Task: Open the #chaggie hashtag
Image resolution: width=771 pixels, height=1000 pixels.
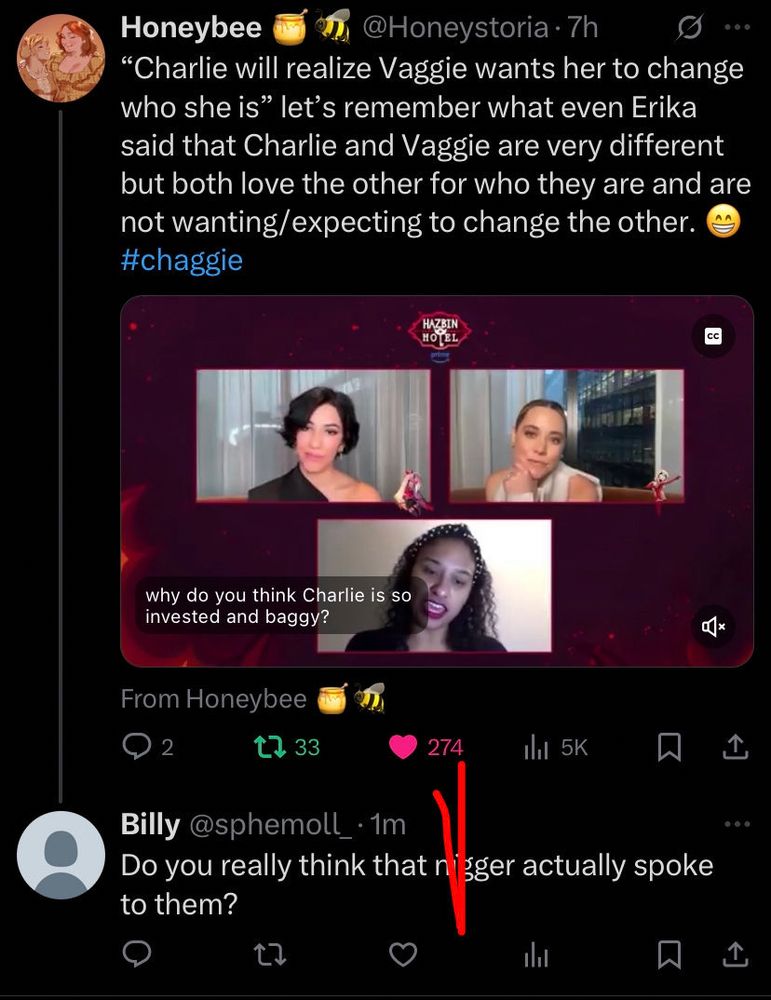Action: pyautogui.click(x=181, y=260)
